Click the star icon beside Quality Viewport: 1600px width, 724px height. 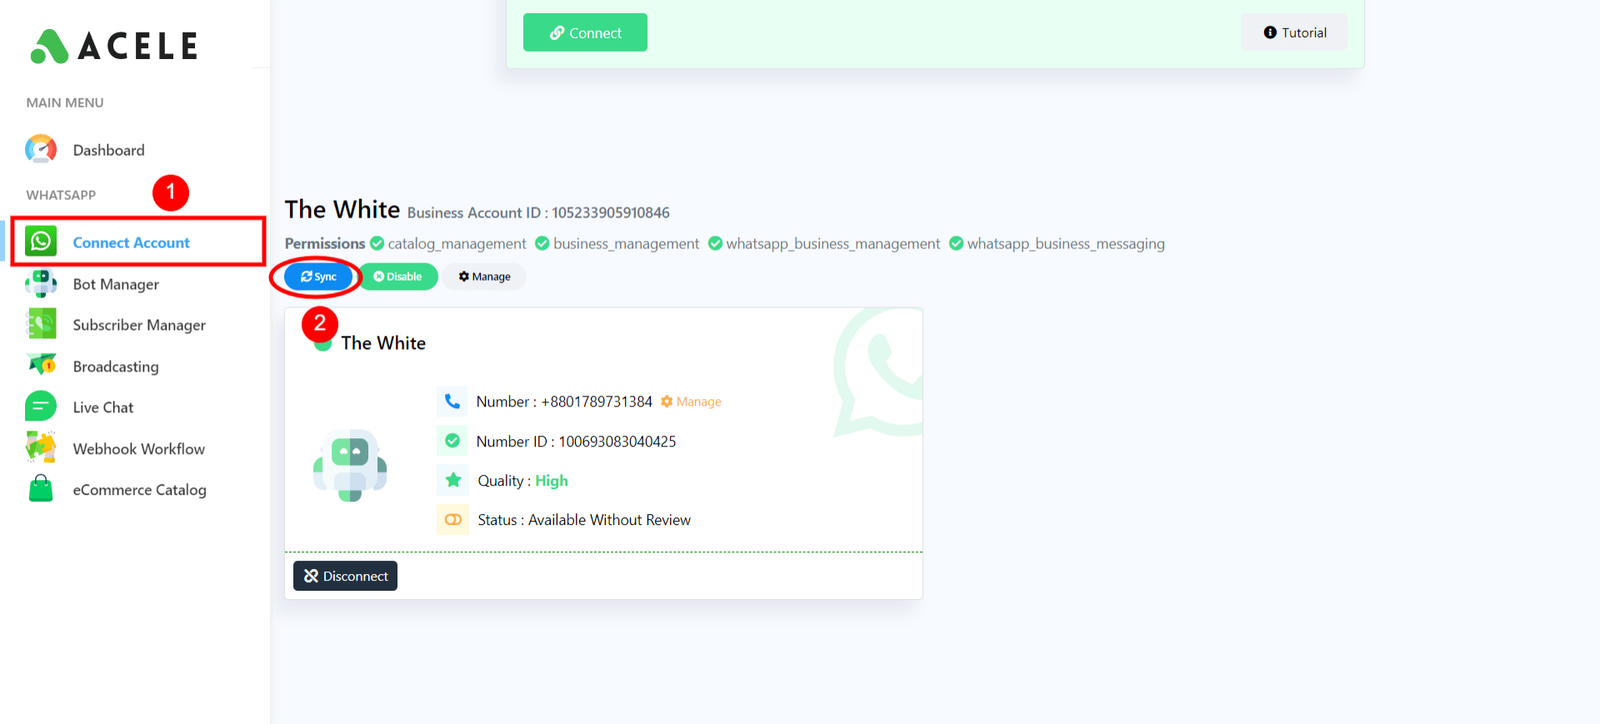[453, 480]
